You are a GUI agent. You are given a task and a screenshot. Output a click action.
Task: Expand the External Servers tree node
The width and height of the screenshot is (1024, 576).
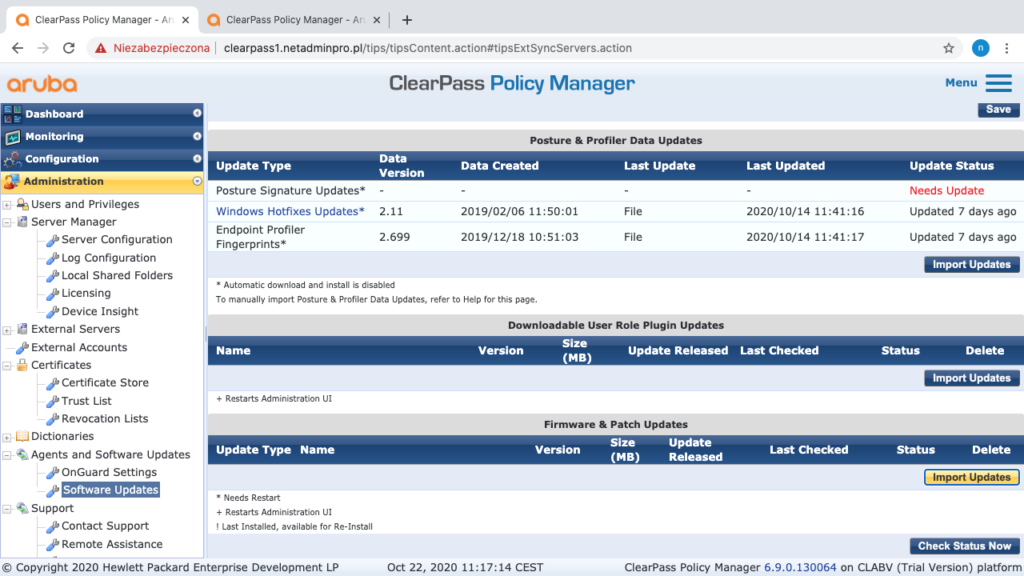click(x=7, y=330)
